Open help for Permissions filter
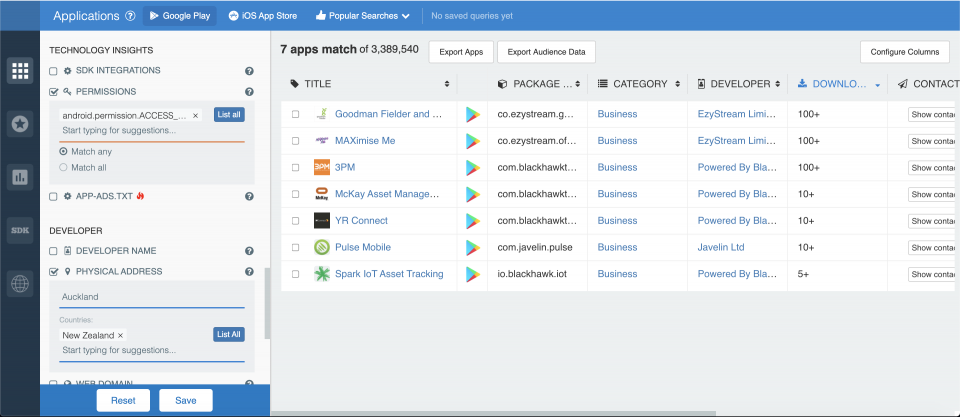The width and height of the screenshot is (960, 417). pyautogui.click(x=249, y=92)
